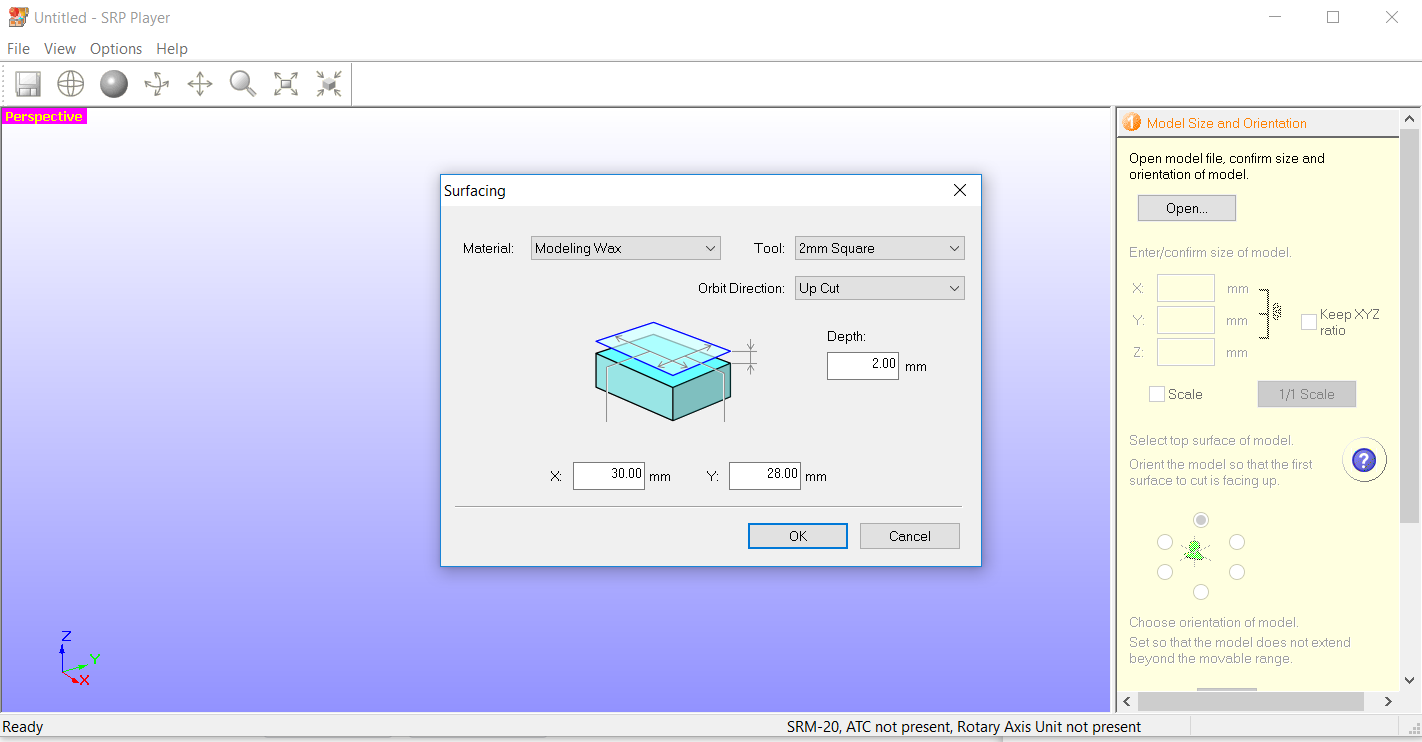Select the lower-left orientation radio button
This screenshot has height=742, width=1422.
(1165, 572)
